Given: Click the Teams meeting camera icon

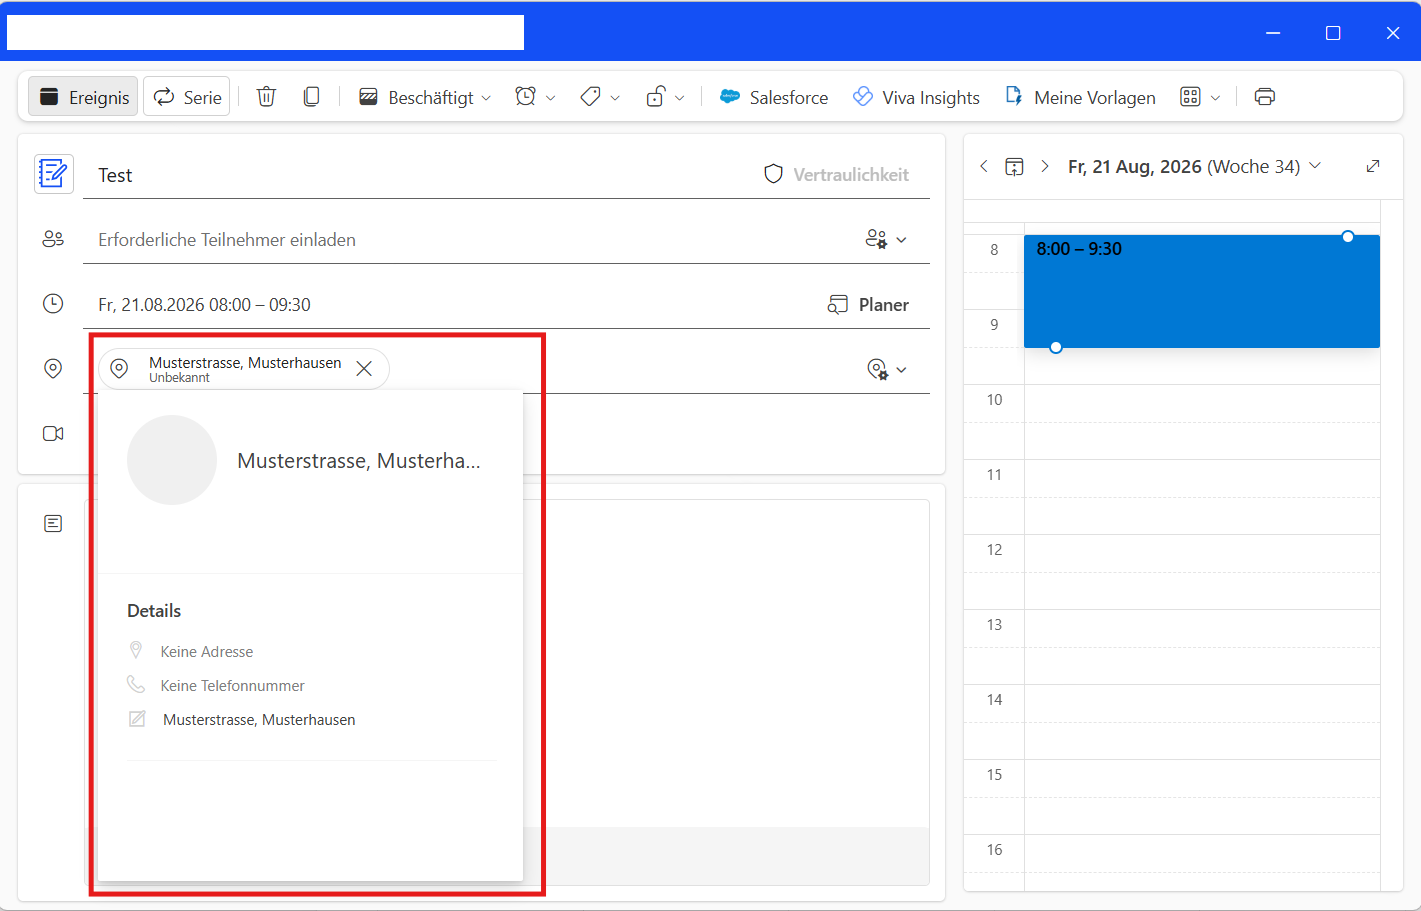Looking at the screenshot, I should pos(53,433).
